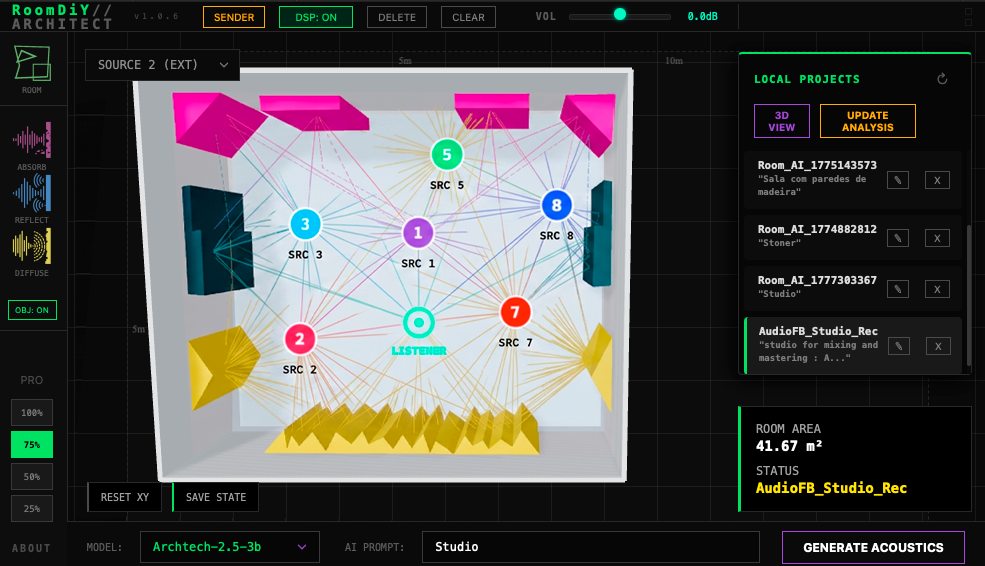This screenshot has width=985, height=566.
Task: Edit the Room_AI_1775143573 project name
Action: [x=898, y=180]
